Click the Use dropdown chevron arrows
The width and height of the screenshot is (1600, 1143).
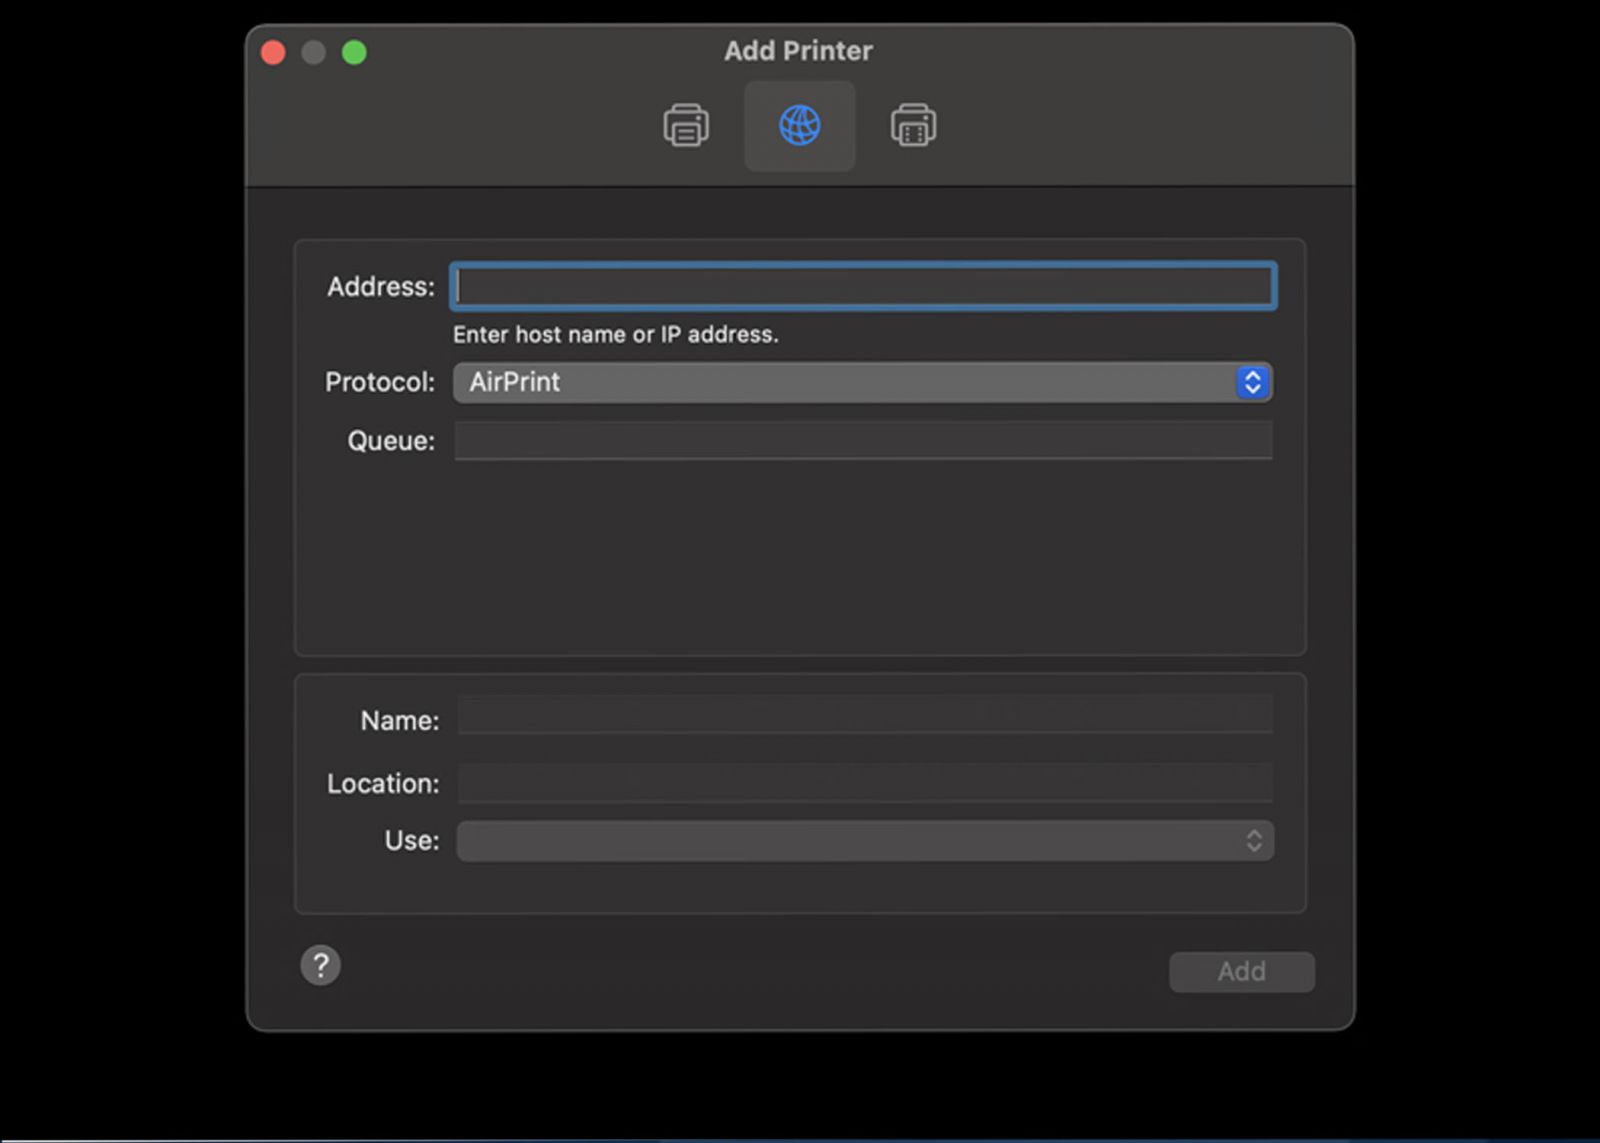click(1254, 841)
